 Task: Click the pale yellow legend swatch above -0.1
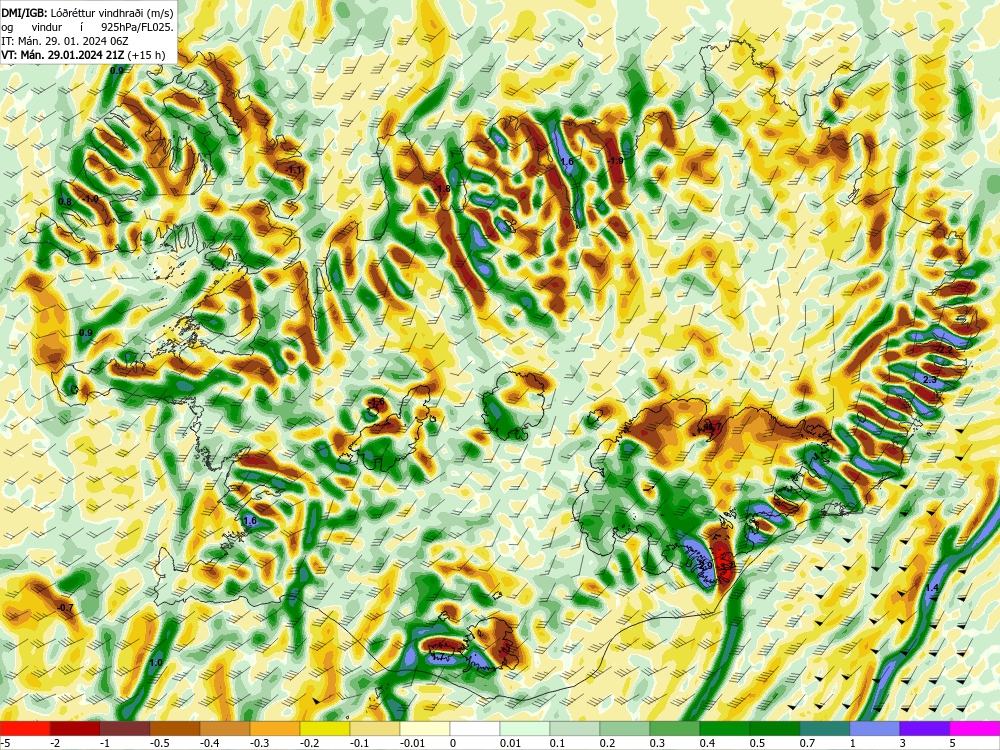(x=375, y=728)
